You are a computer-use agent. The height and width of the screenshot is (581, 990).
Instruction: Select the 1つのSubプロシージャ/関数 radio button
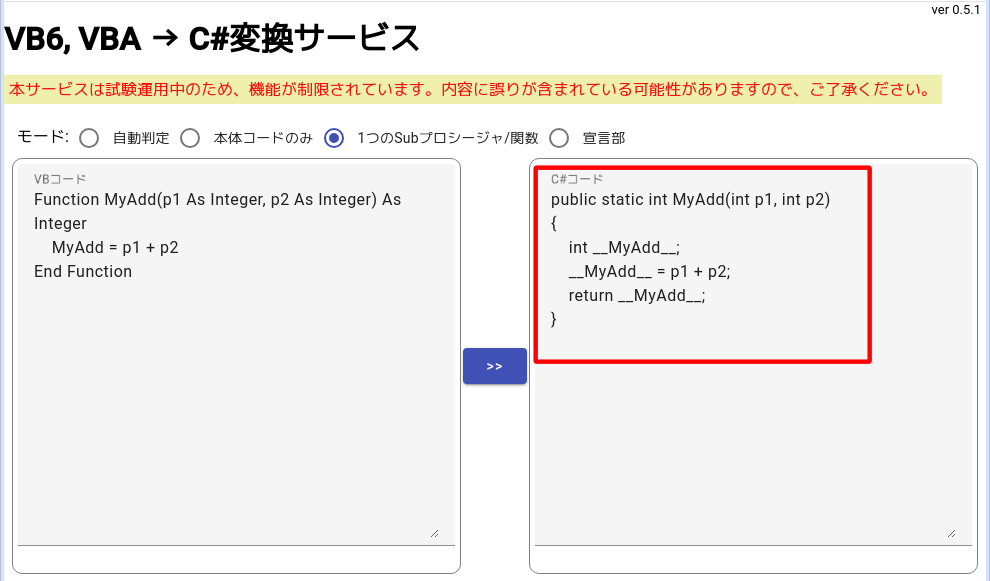pyautogui.click(x=334, y=138)
